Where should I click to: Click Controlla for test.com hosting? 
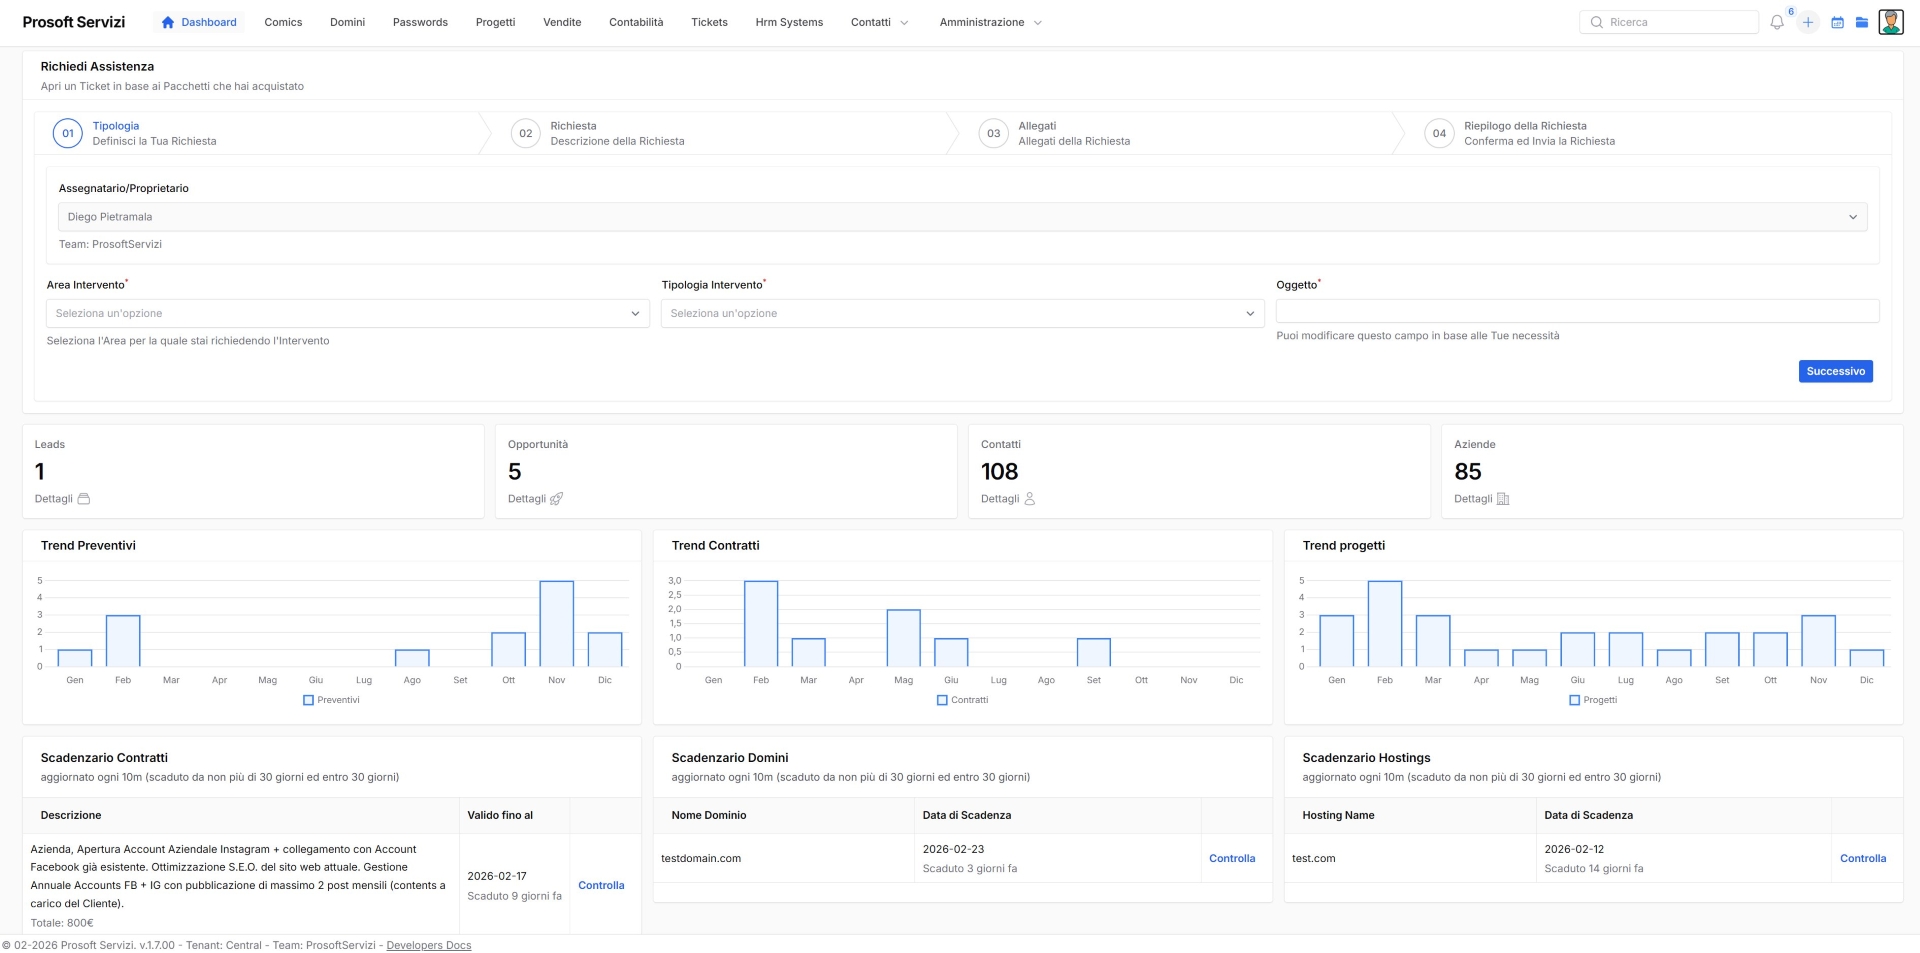1863,859
